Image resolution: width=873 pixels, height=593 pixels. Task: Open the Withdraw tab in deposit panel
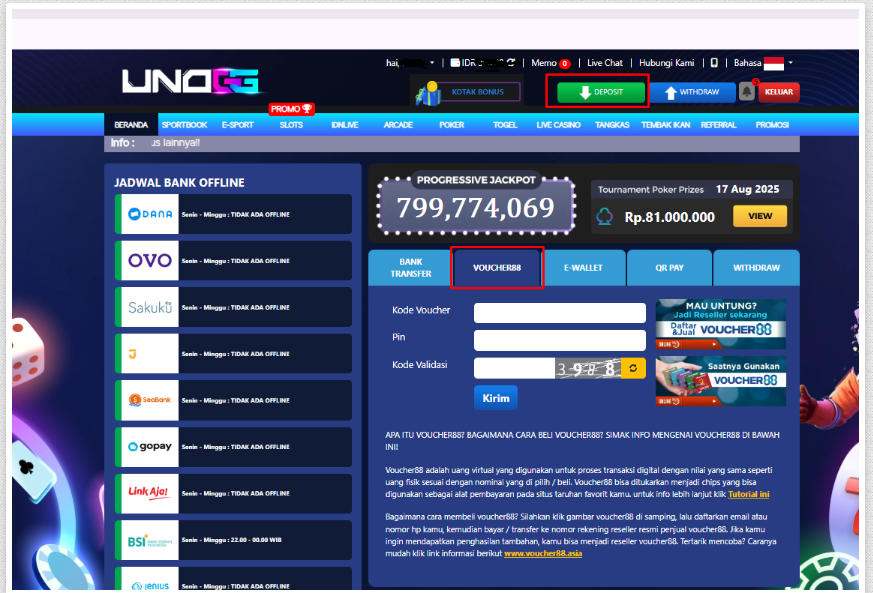[x=756, y=268]
